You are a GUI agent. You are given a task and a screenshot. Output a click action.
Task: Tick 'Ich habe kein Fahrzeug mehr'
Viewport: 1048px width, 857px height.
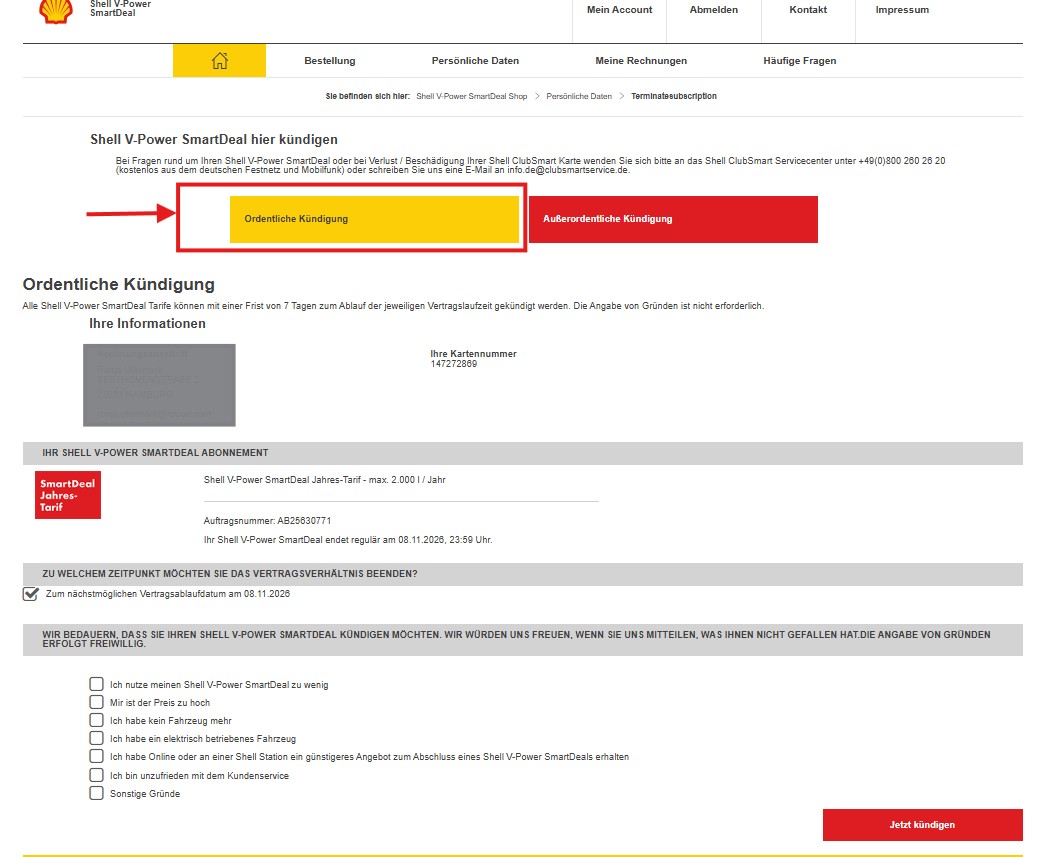point(96,721)
